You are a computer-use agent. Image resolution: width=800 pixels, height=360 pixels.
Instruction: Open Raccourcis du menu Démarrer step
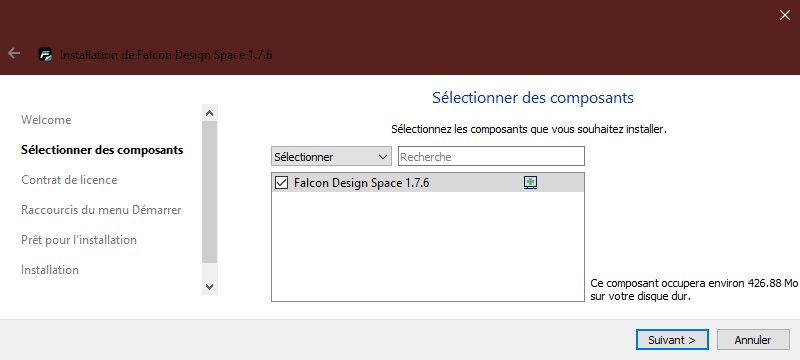tap(101, 210)
